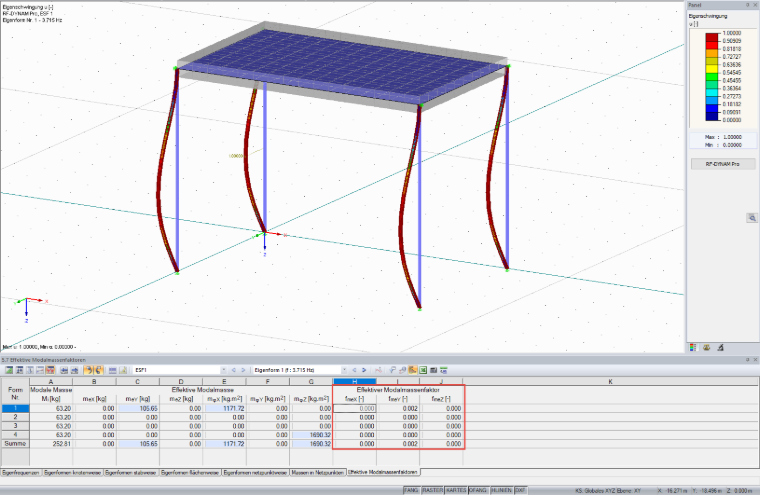This screenshot has width=760, height=495.
Task: Select the previous case with left arrow beside ESF1
Action: point(234,370)
